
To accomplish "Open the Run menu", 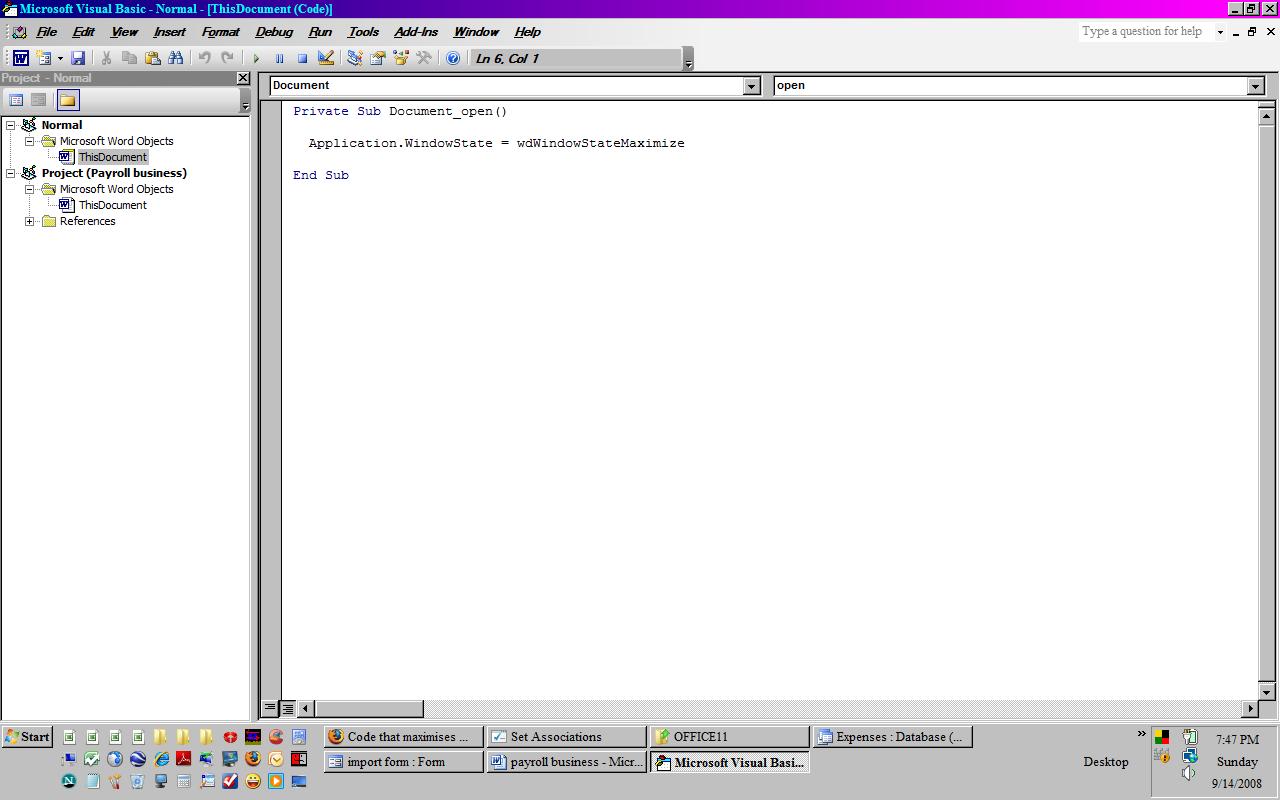I will pyautogui.click(x=320, y=32).
